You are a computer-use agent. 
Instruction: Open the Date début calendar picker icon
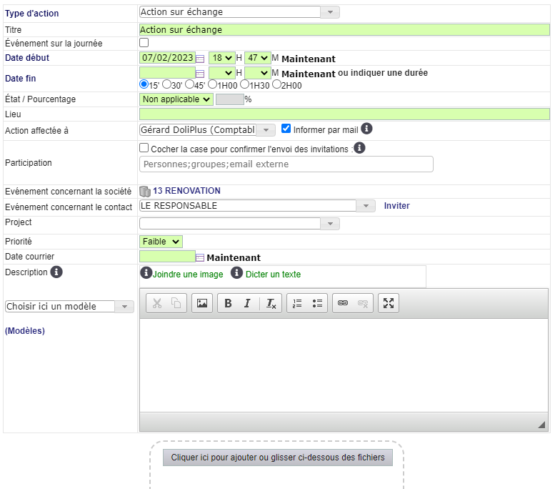click(x=200, y=59)
